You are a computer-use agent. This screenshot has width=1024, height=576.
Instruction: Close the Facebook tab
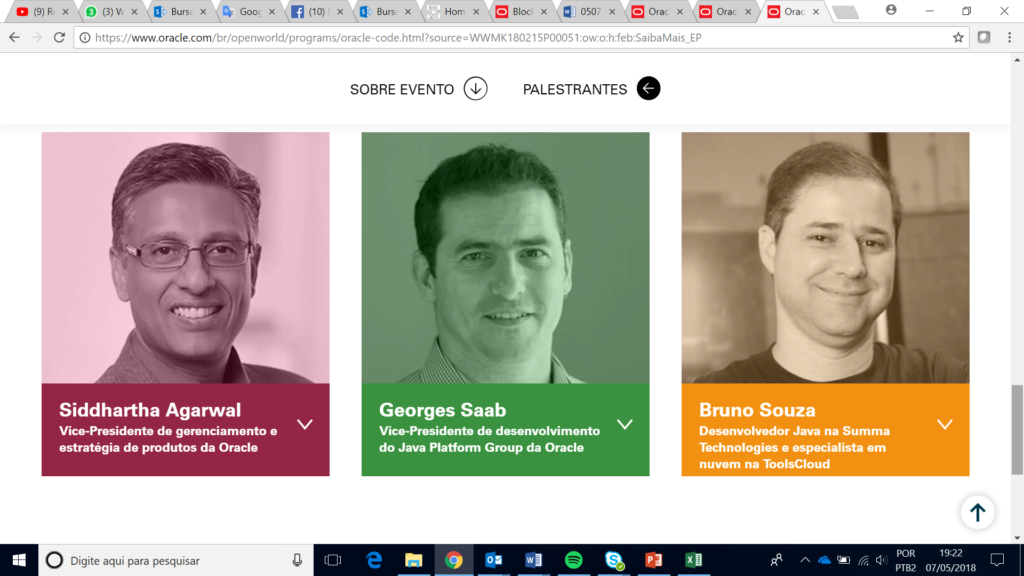click(340, 12)
